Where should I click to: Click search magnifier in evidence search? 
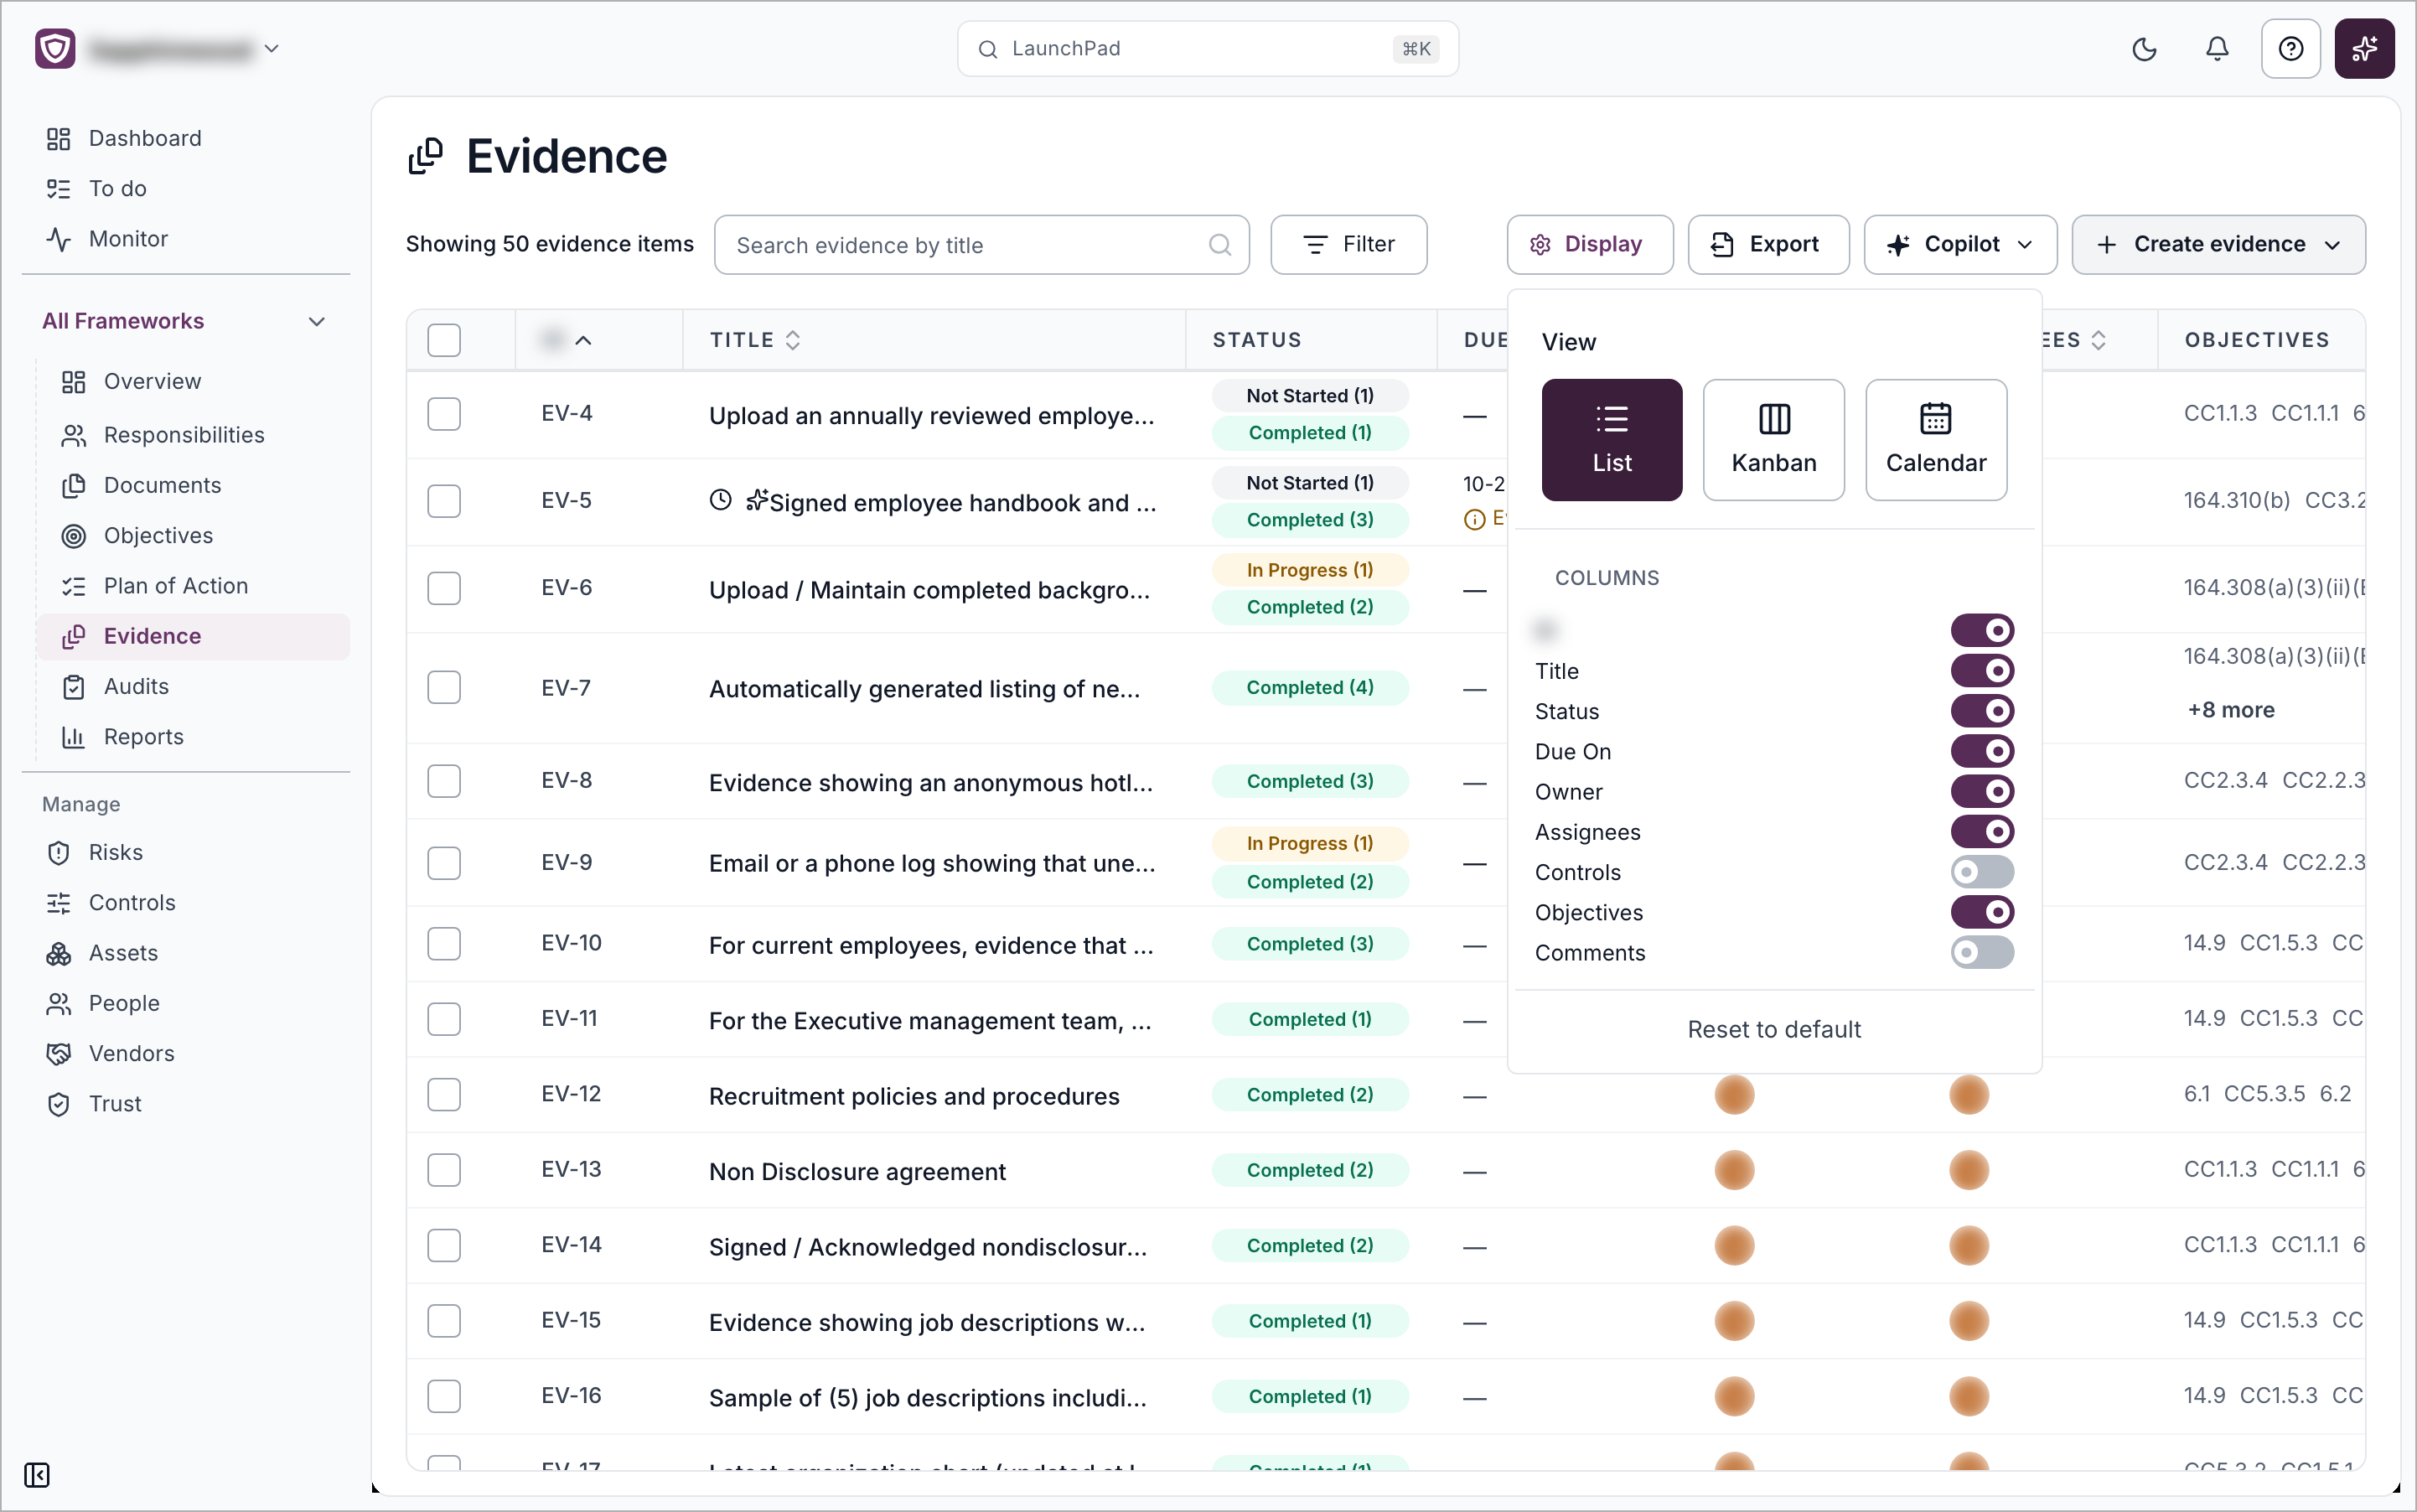coord(1219,245)
